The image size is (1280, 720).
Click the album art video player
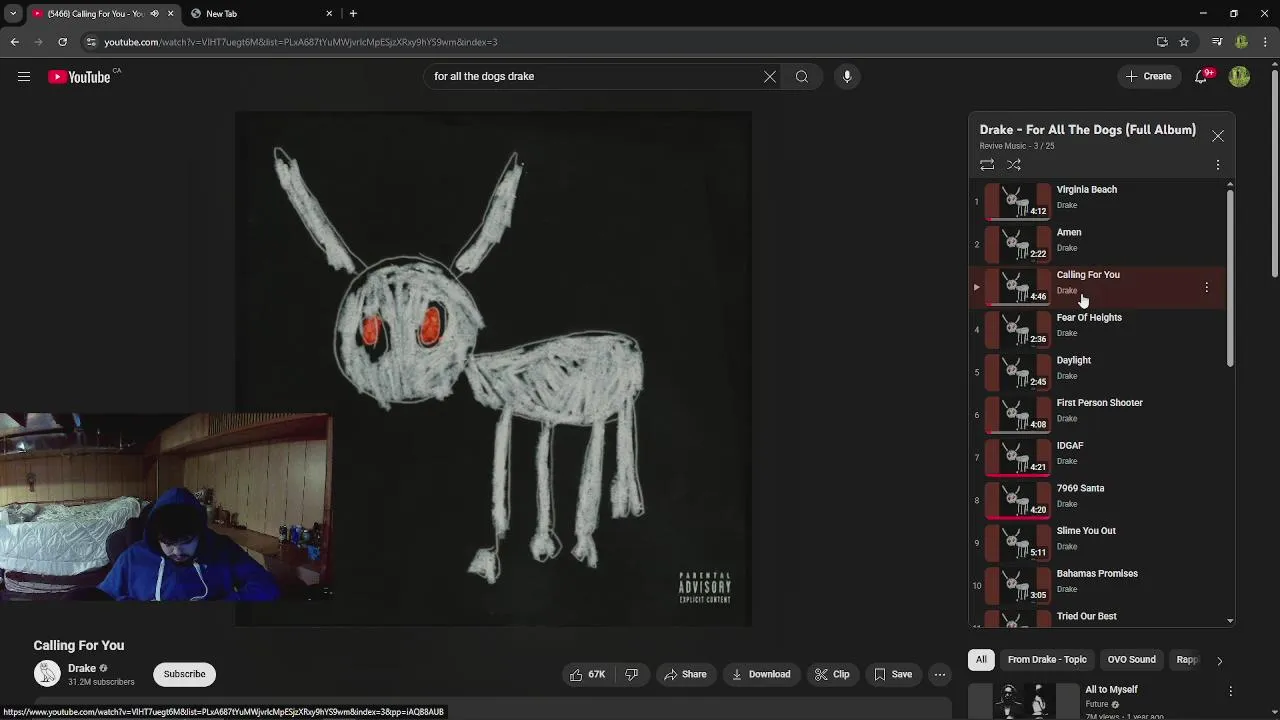[493, 368]
